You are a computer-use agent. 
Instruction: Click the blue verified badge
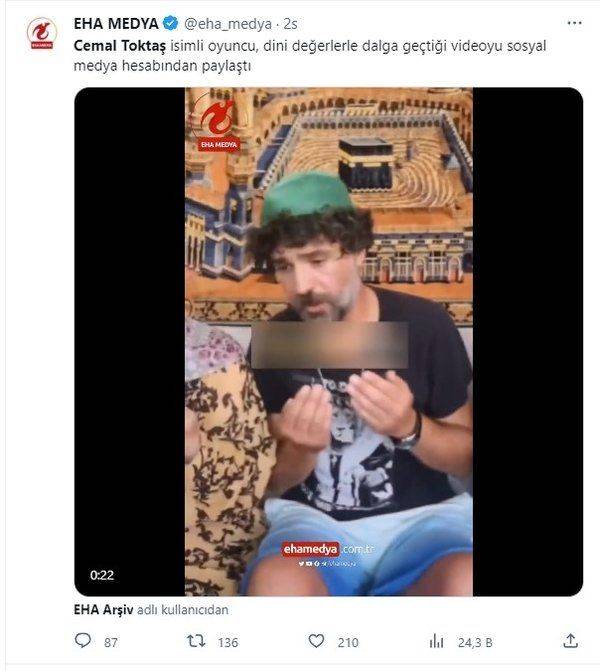click(x=171, y=23)
